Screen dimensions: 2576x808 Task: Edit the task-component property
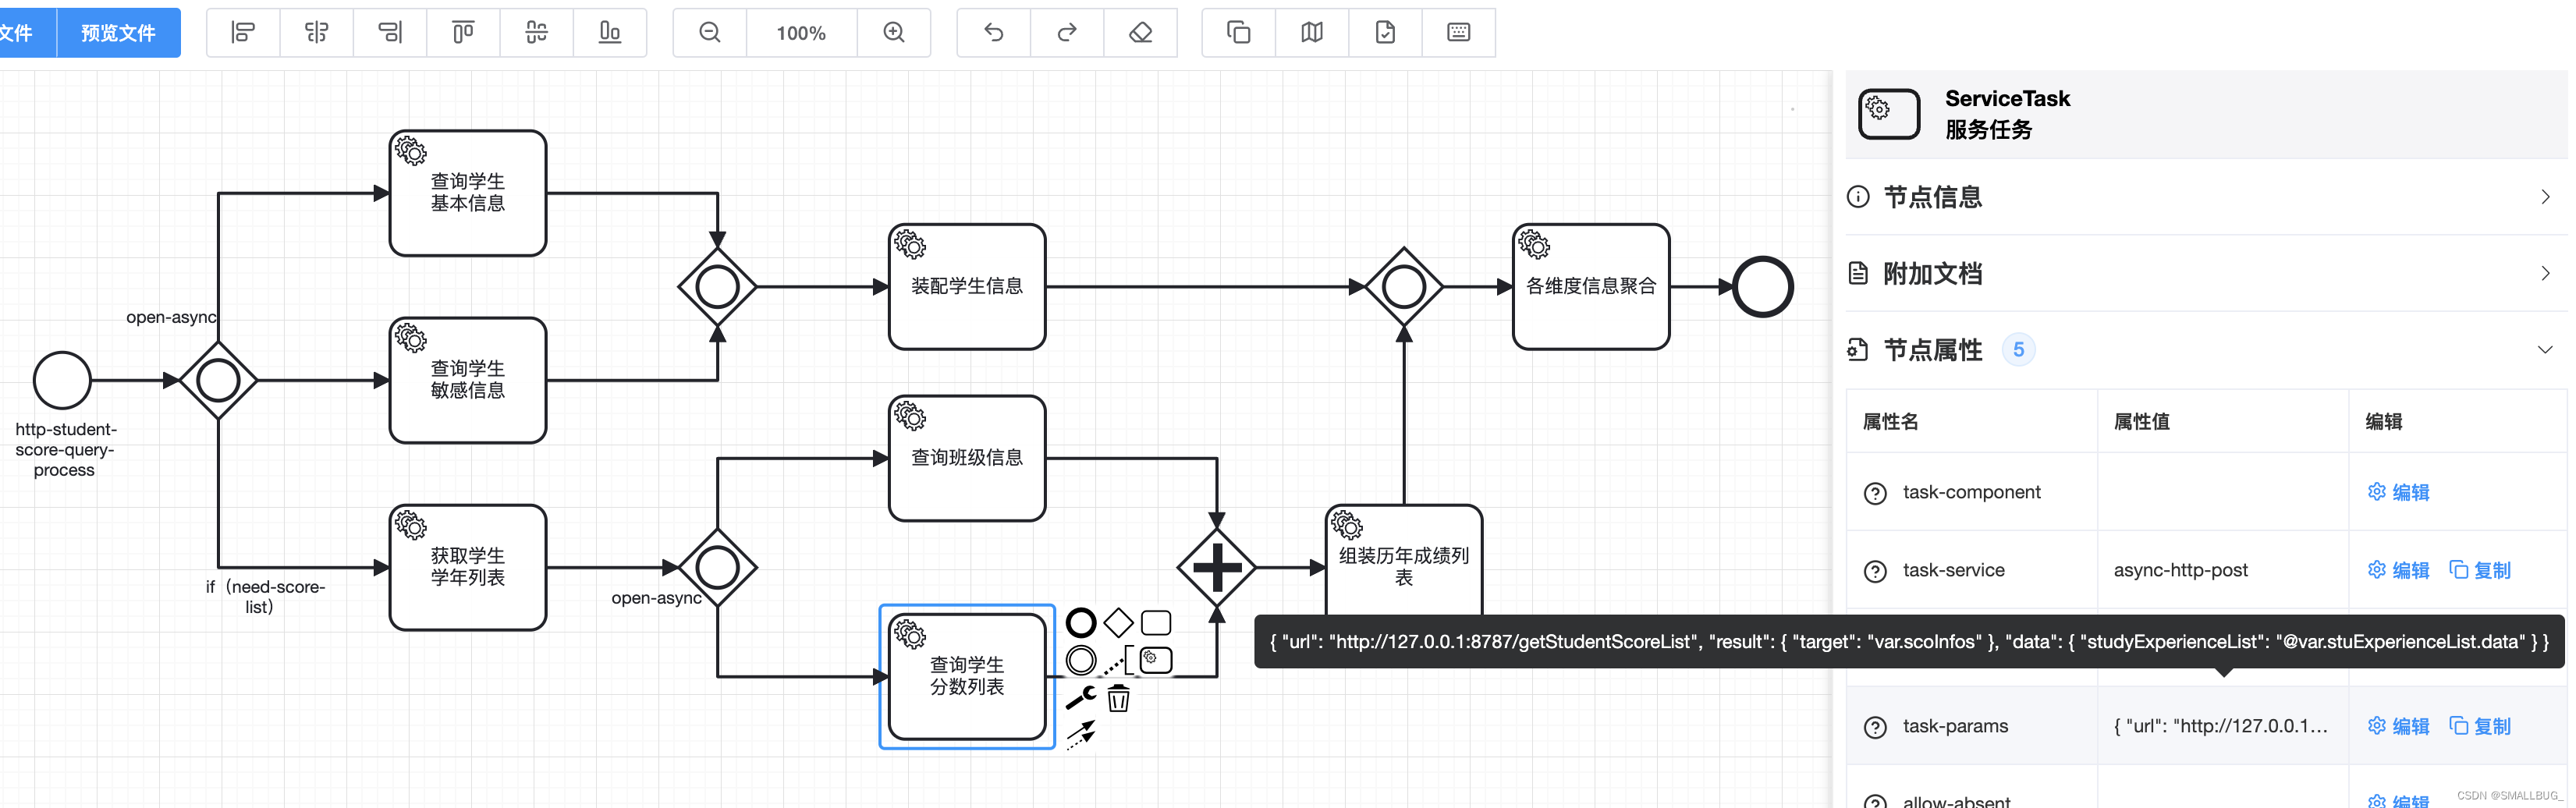2399,492
